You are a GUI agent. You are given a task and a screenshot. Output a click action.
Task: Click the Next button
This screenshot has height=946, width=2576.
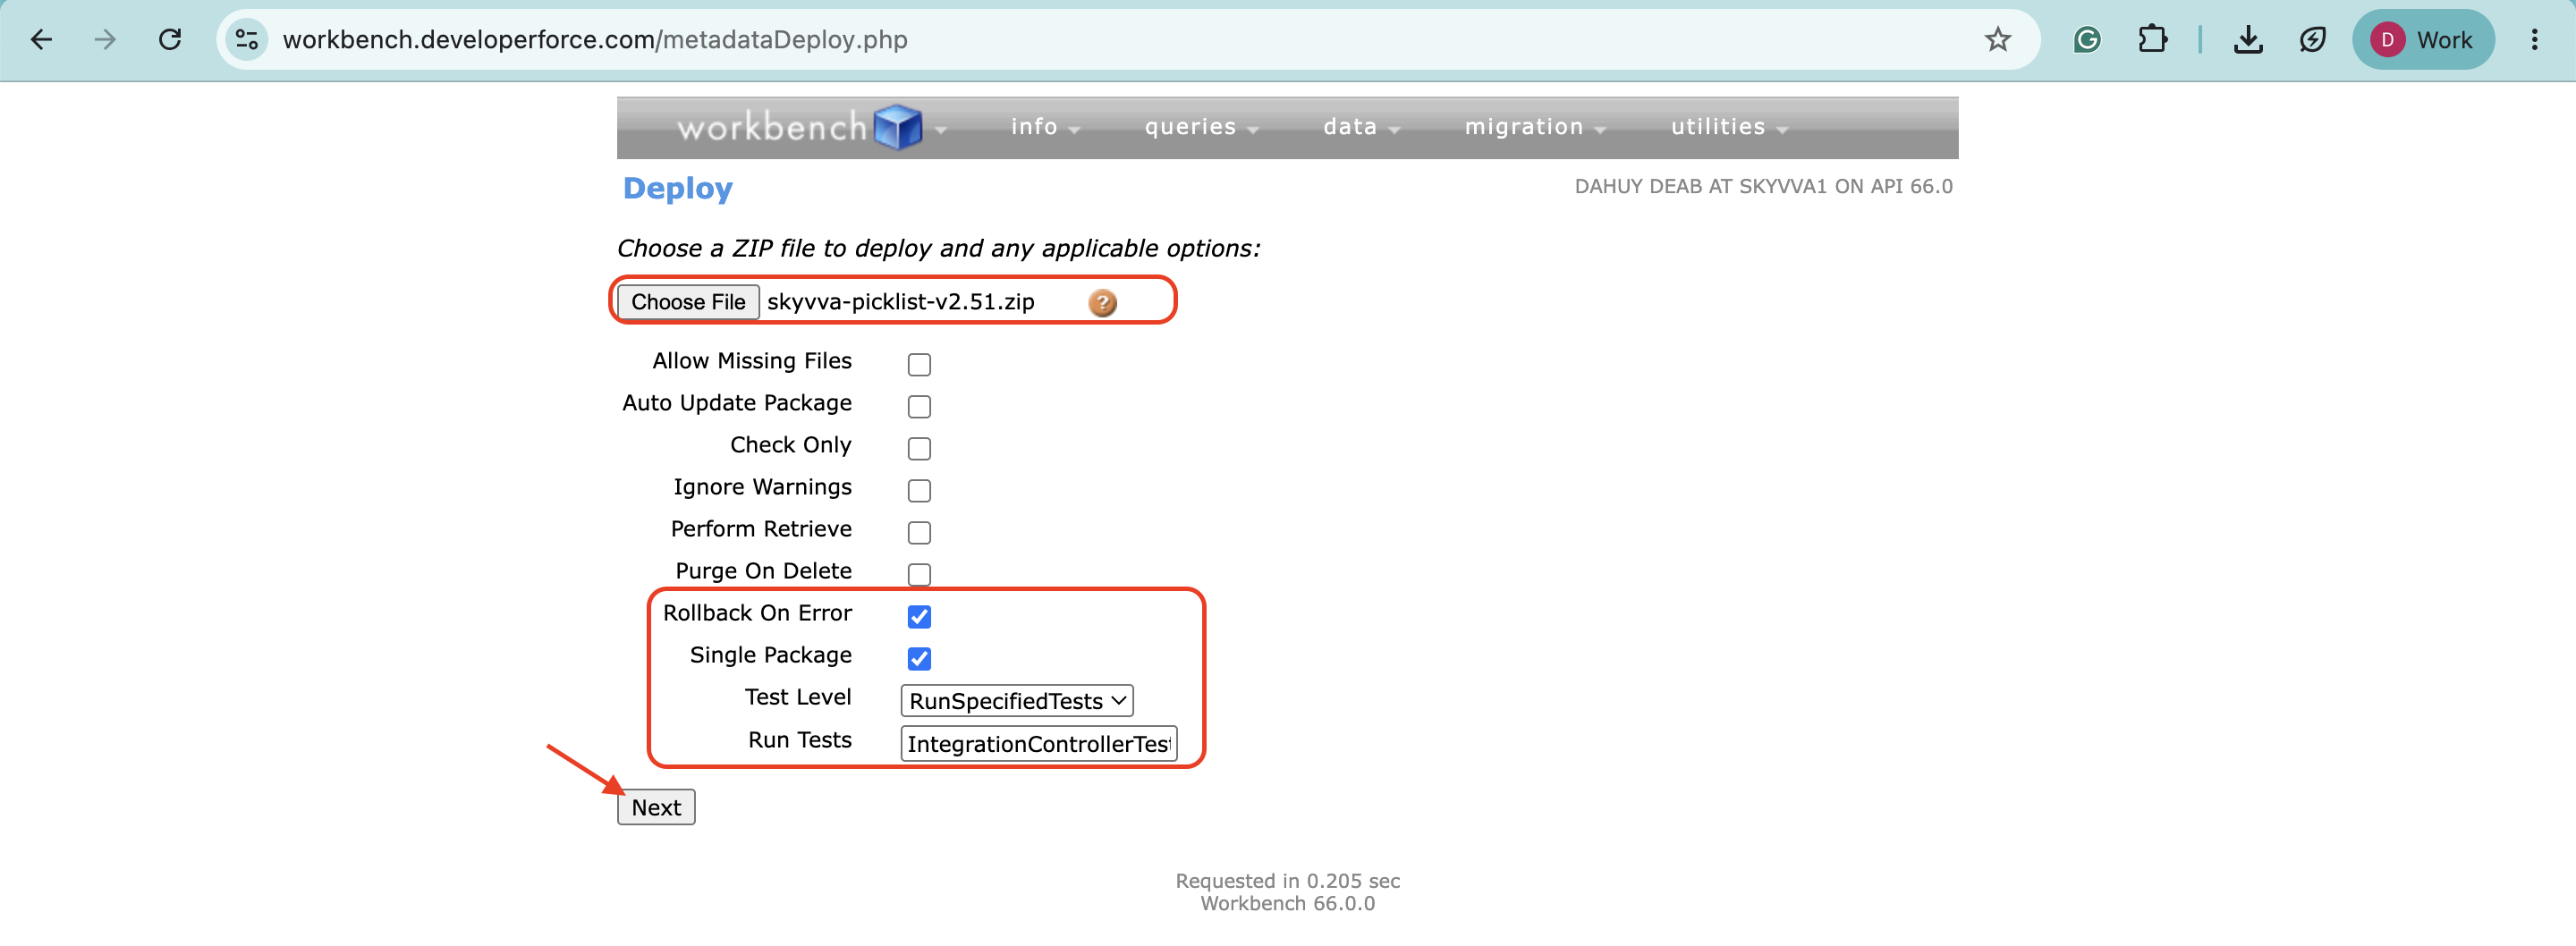pos(656,808)
